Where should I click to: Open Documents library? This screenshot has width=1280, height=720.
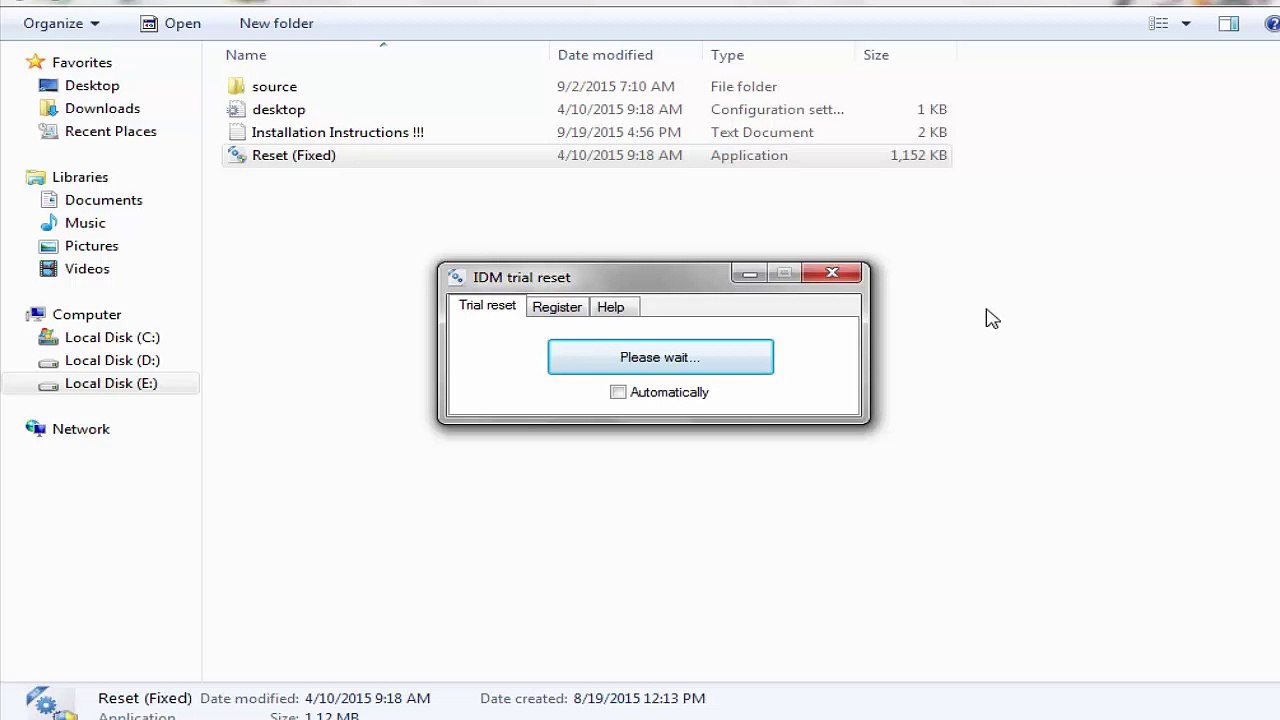coord(103,200)
